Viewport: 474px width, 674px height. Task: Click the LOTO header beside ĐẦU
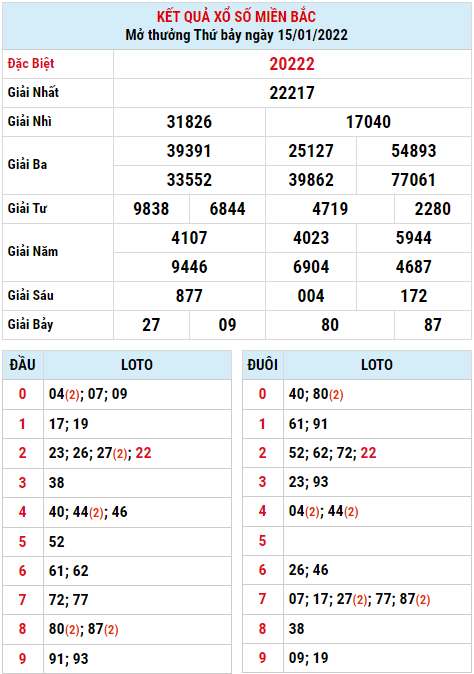[x=137, y=365]
